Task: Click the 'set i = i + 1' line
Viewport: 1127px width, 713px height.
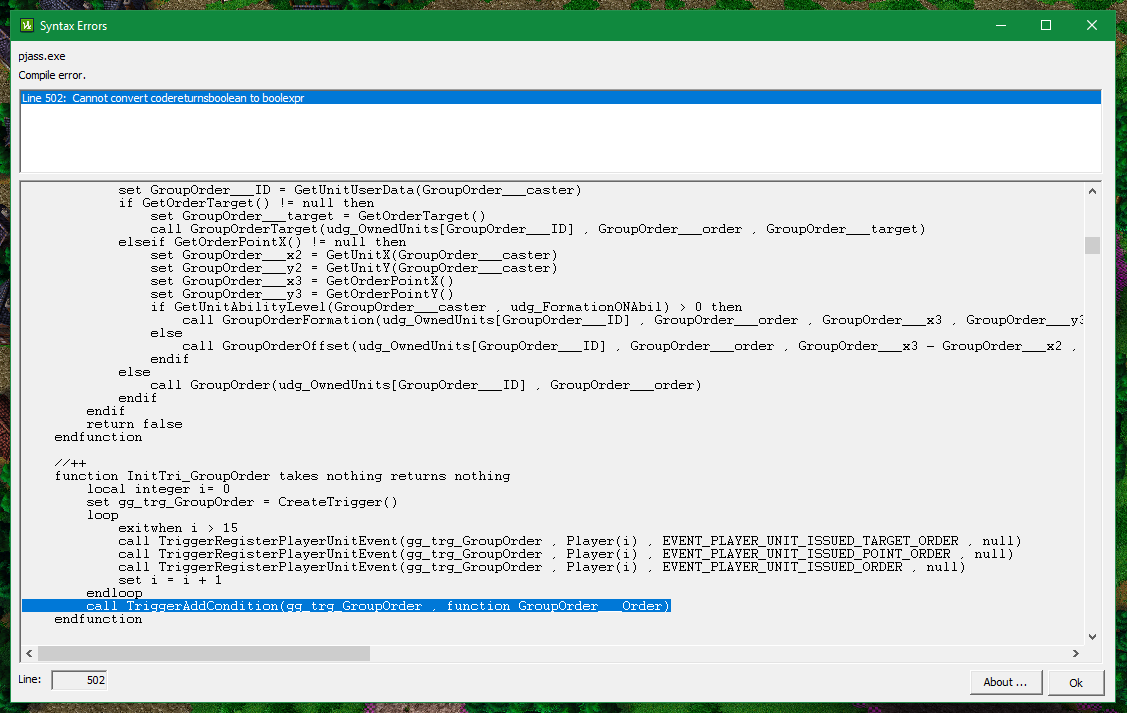Action: [170, 580]
